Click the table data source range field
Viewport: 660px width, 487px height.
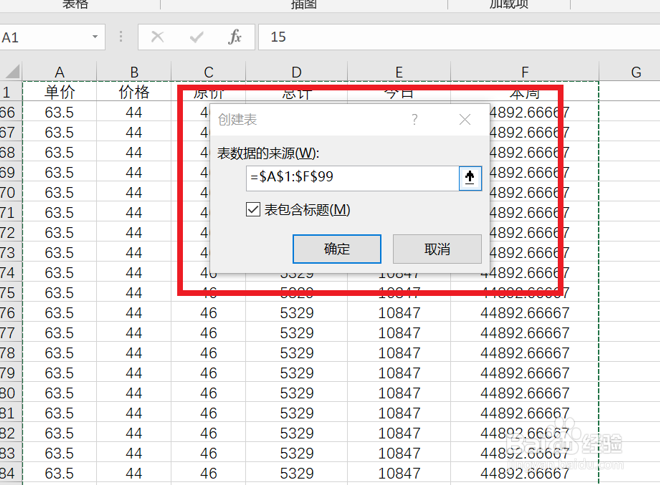point(353,178)
